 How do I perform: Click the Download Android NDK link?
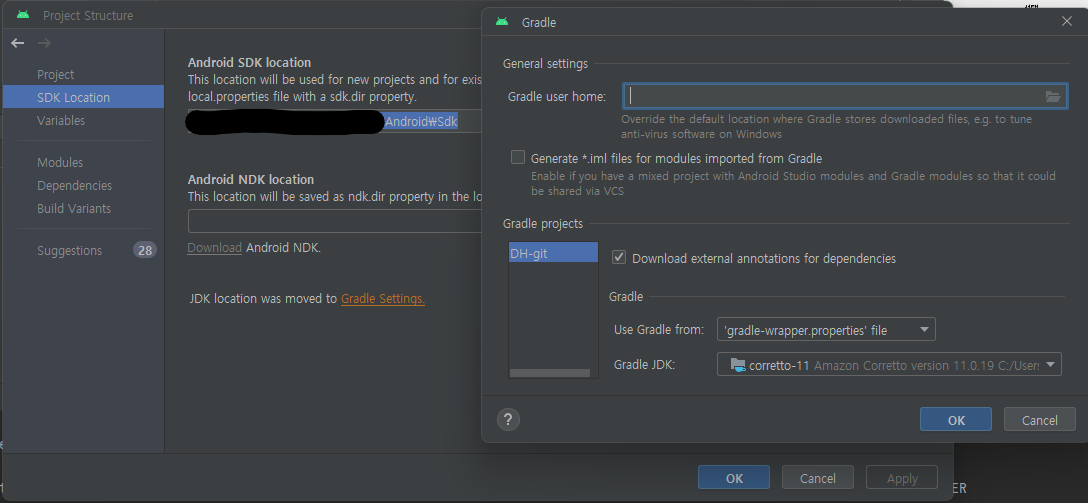click(214, 248)
